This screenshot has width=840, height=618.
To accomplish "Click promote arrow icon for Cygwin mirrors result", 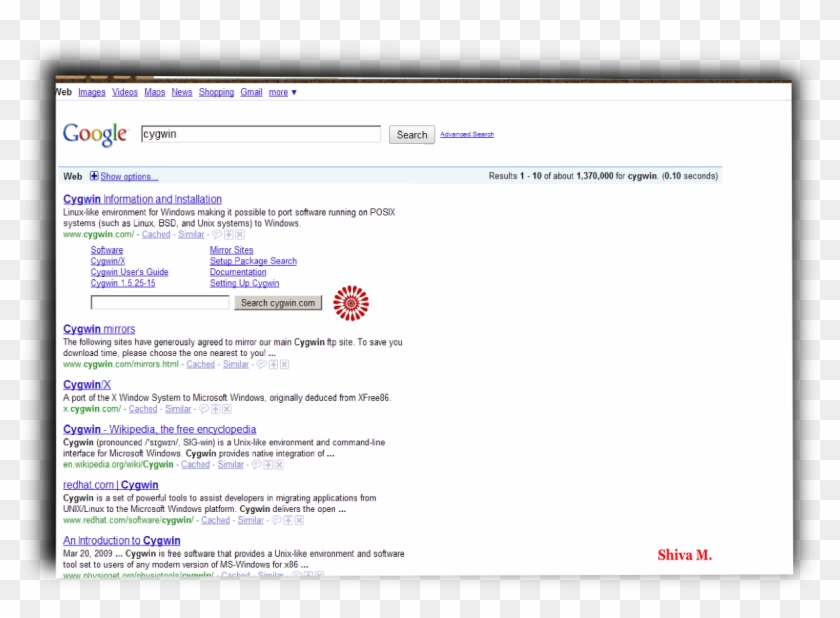I will click(x=273, y=364).
